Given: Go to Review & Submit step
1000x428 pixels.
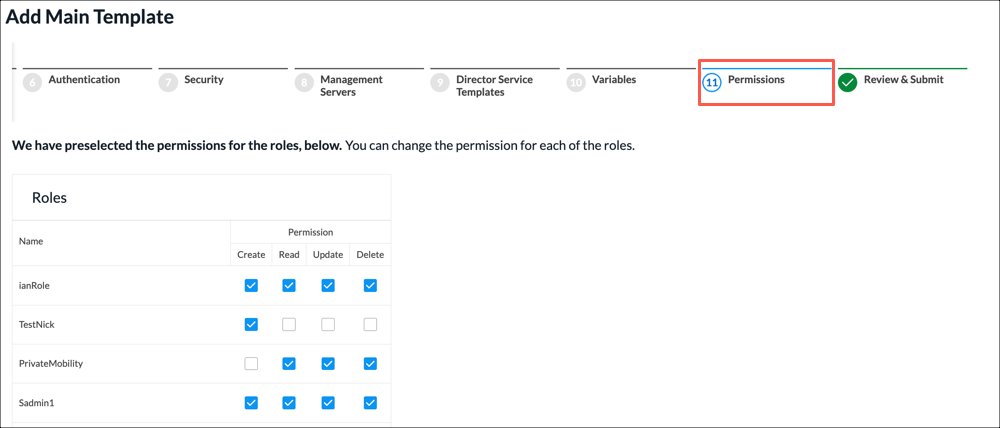Looking at the screenshot, I should [904, 80].
